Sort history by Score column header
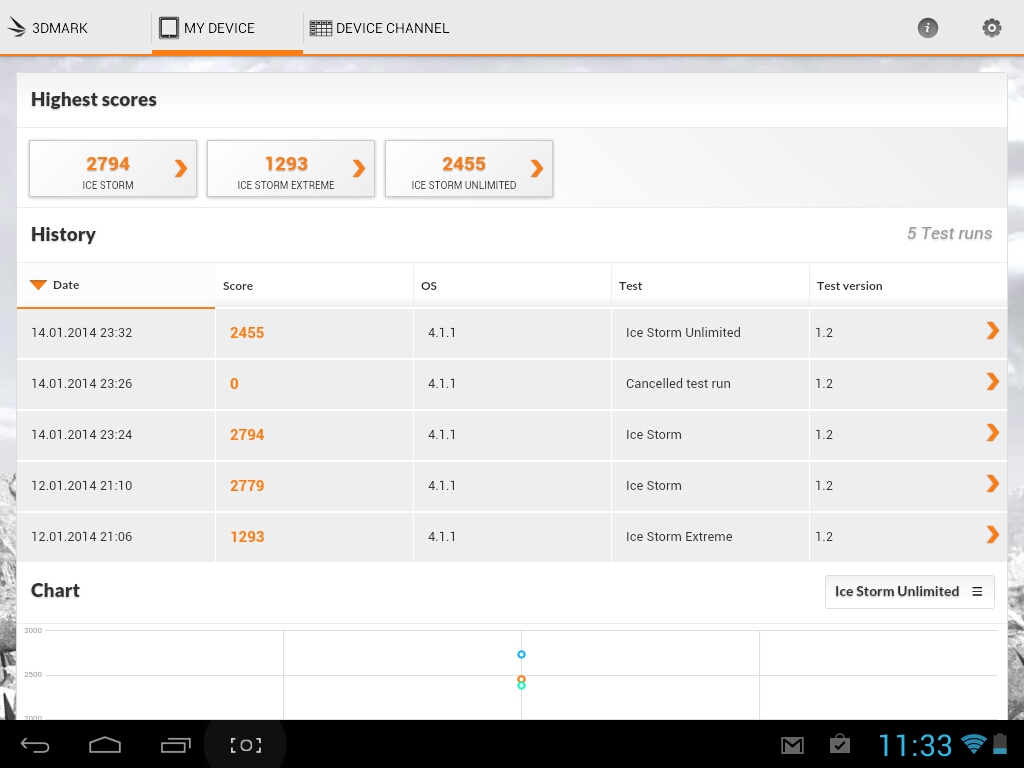 point(314,285)
